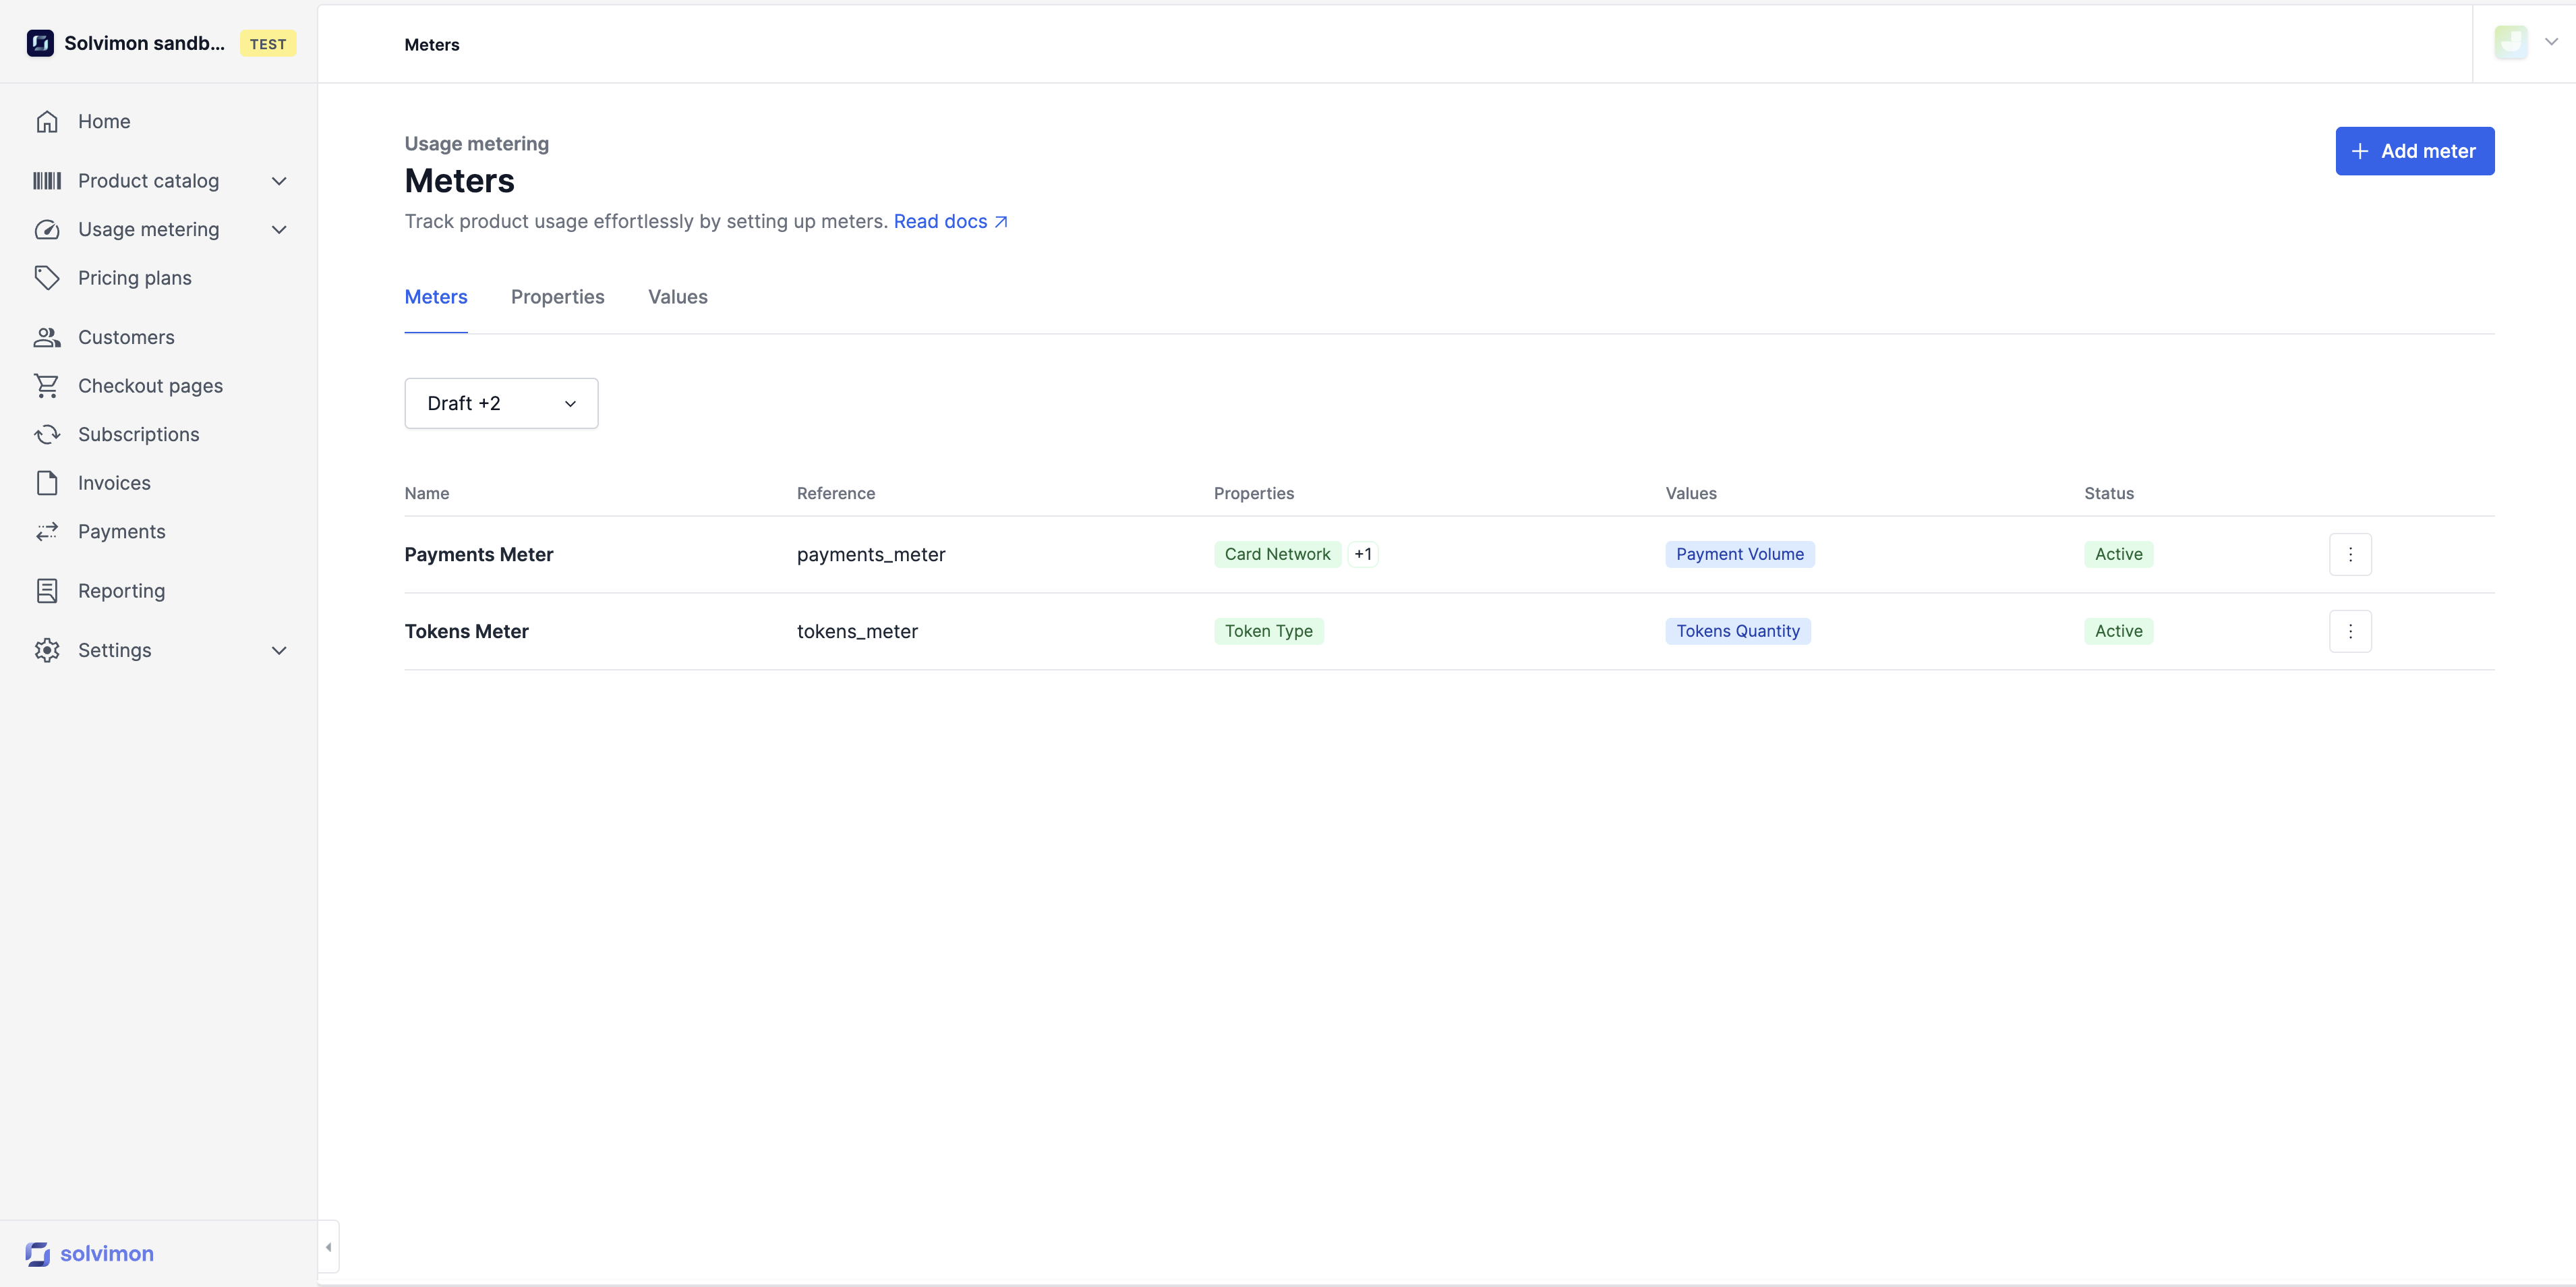Collapse the sidebar with the arrow handle

[x=328, y=1247]
